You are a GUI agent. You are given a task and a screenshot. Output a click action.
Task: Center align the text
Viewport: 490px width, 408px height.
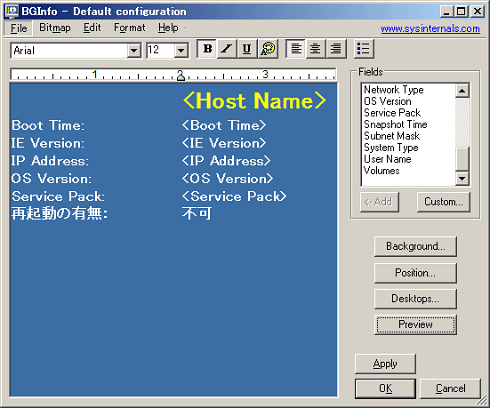pos(315,49)
